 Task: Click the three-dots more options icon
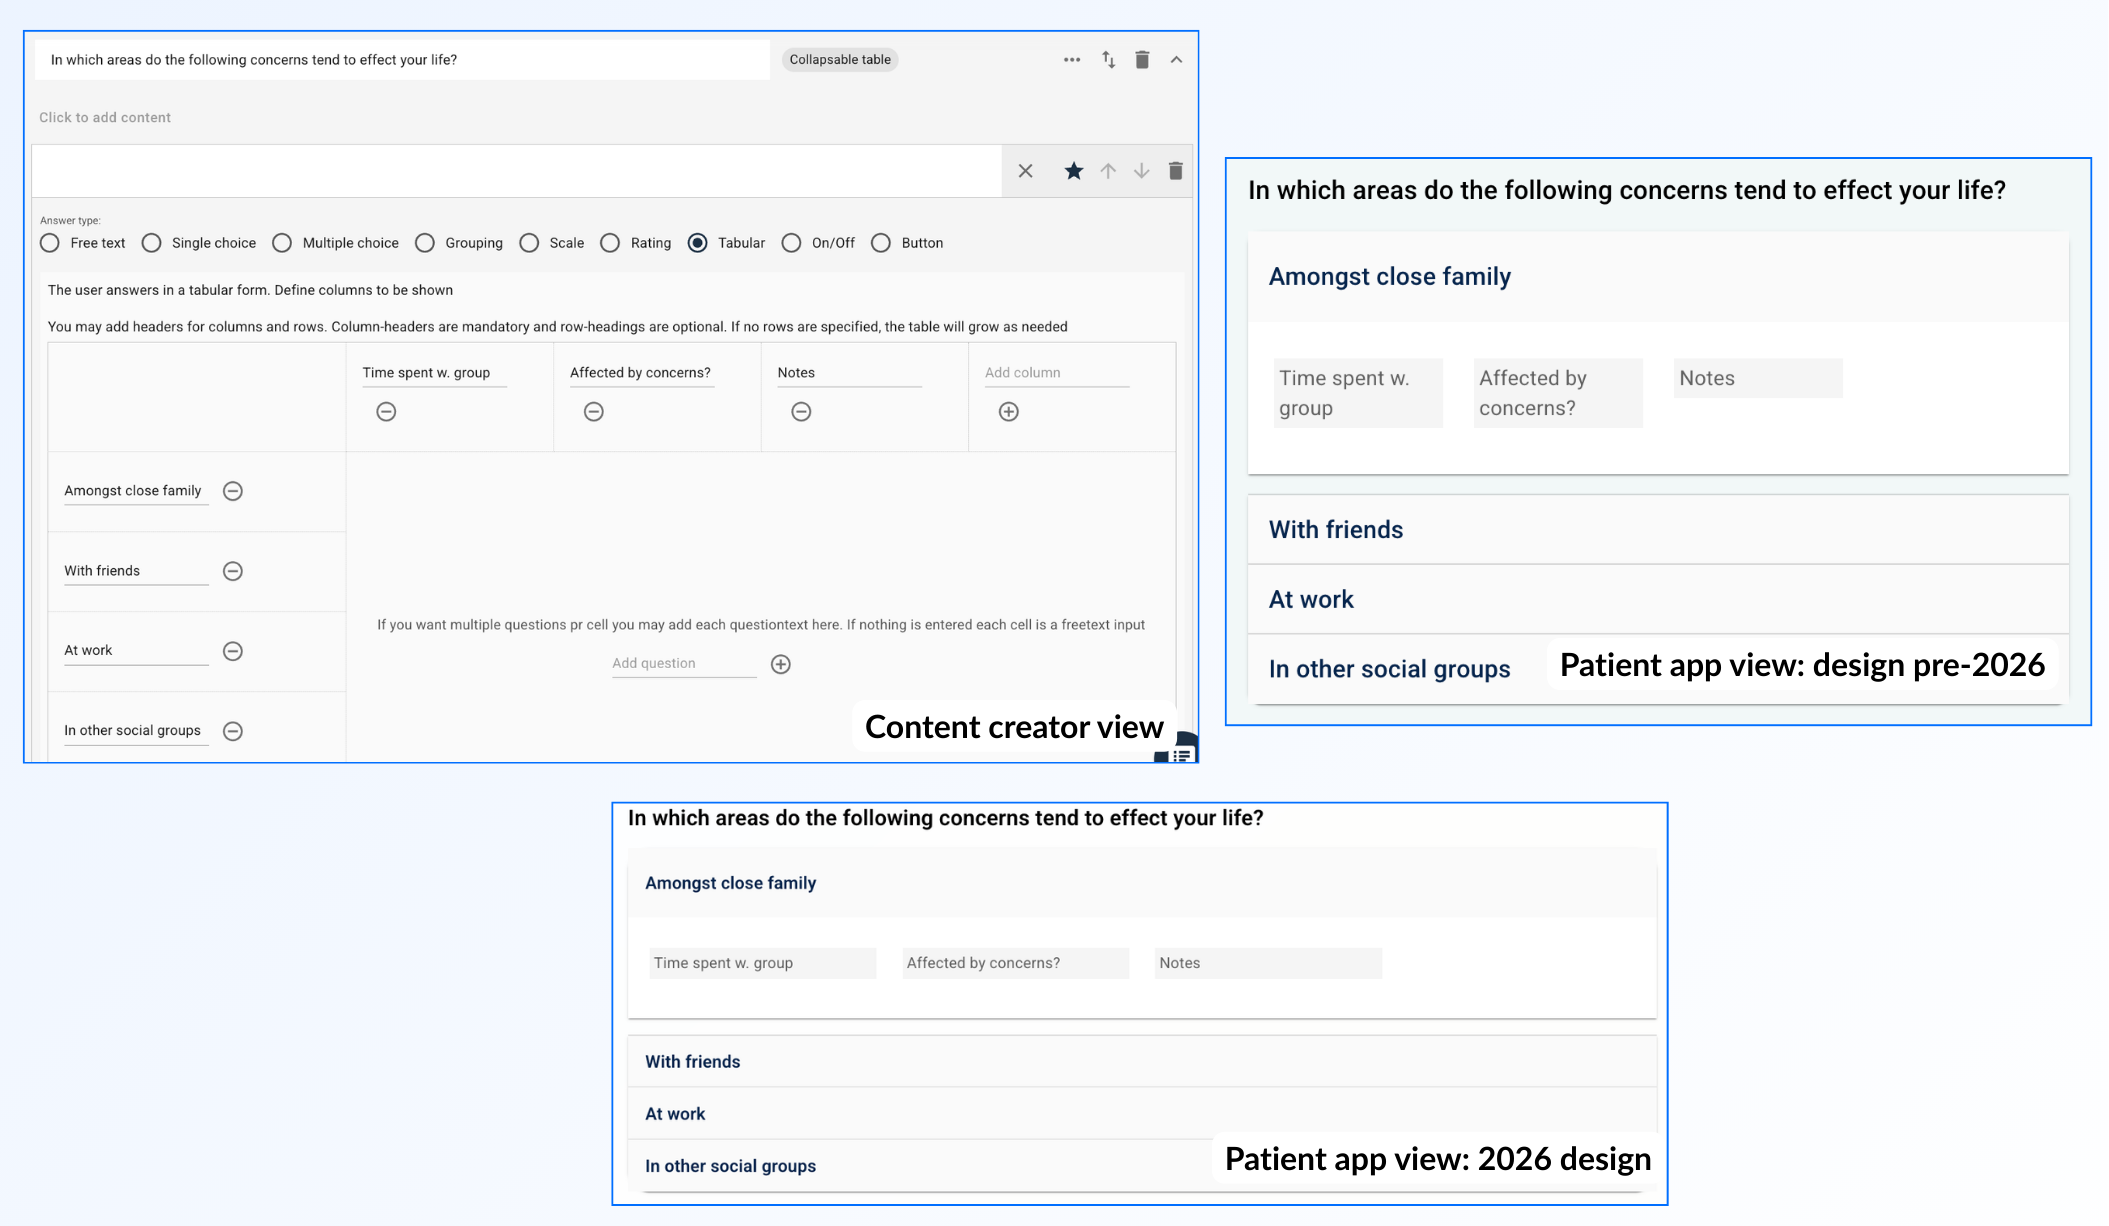(x=1072, y=60)
